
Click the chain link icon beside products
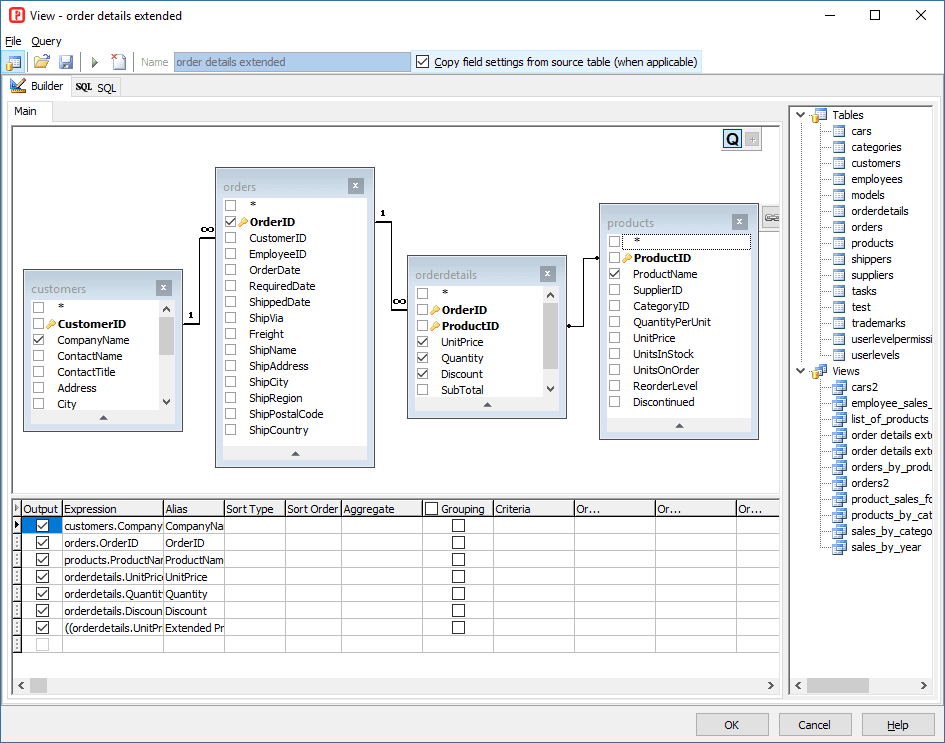coord(771,217)
